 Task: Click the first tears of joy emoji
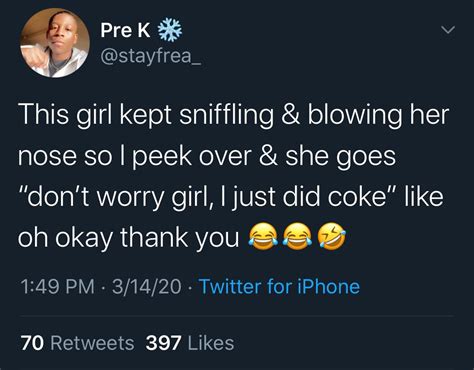(263, 237)
